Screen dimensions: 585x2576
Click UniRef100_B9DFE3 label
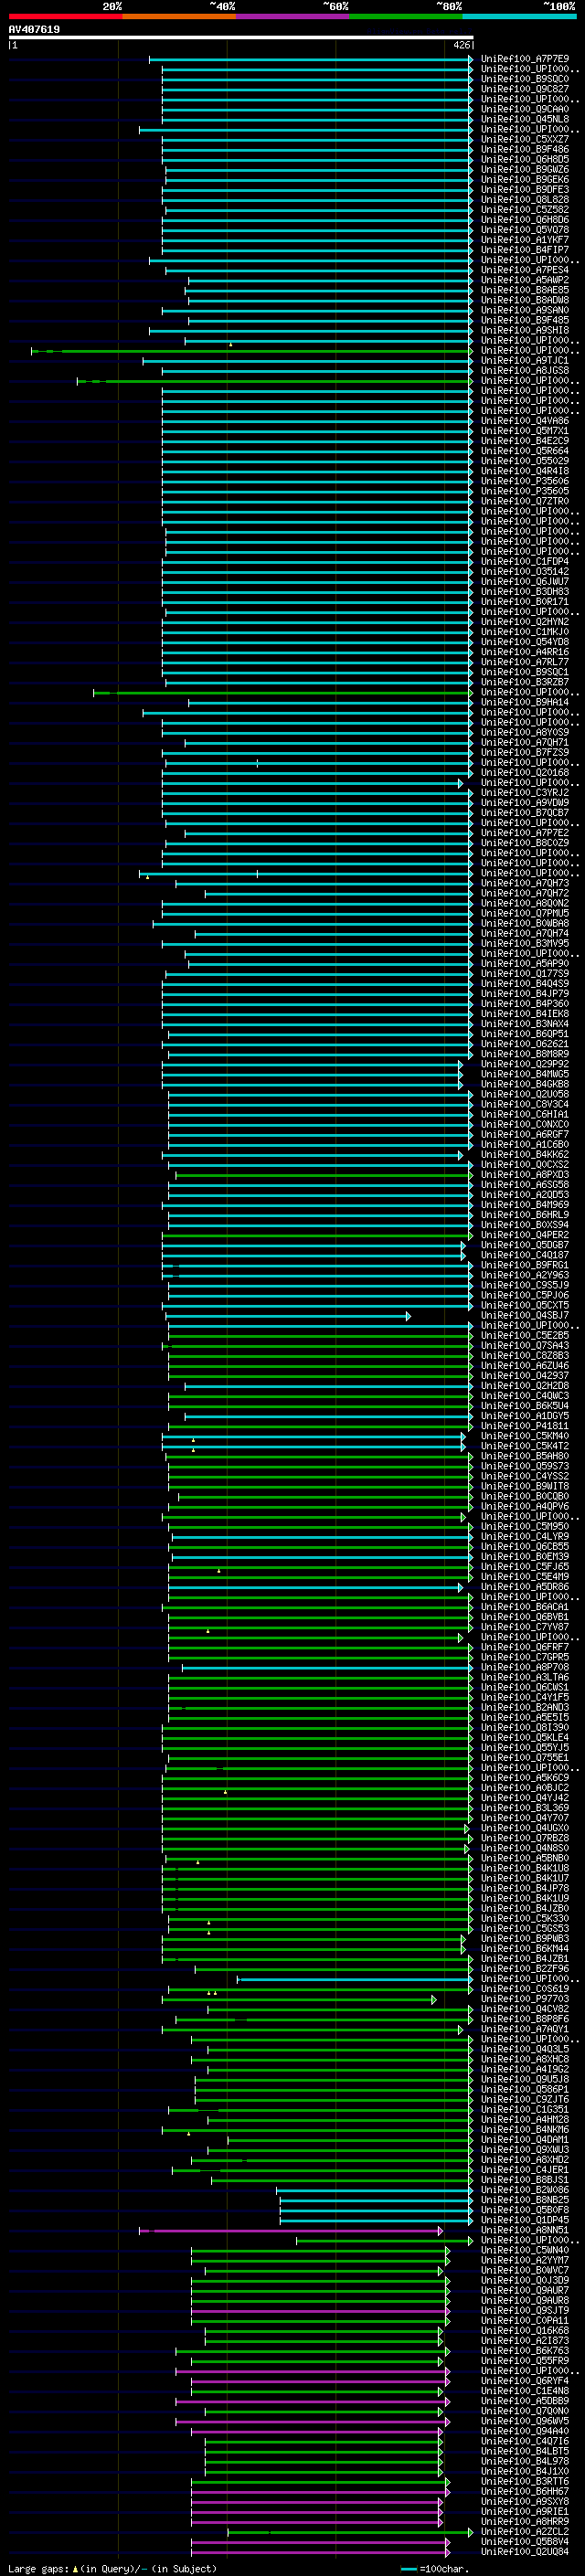point(525,189)
